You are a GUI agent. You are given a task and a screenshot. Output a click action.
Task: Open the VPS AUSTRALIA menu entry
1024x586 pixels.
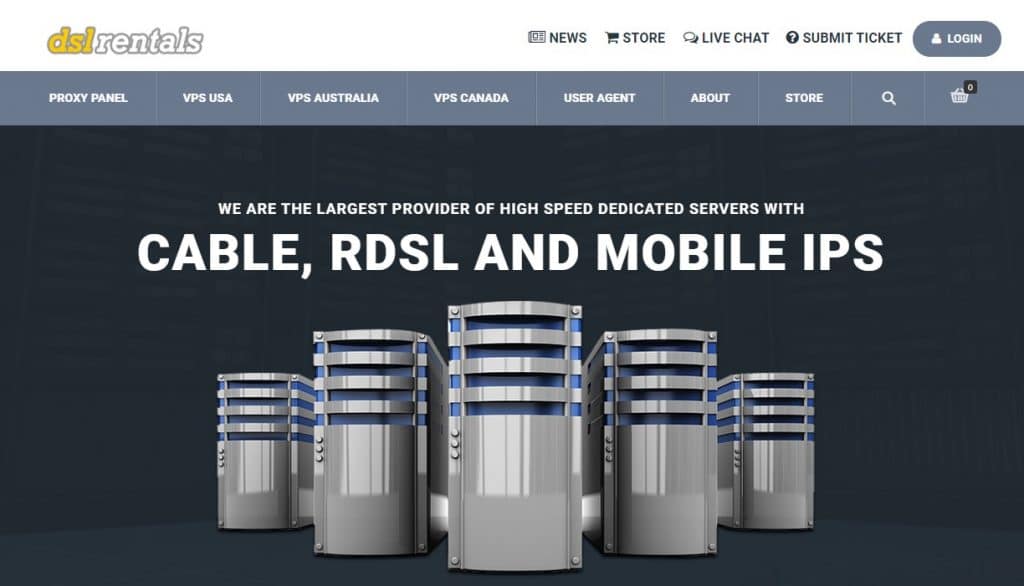[x=333, y=98]
